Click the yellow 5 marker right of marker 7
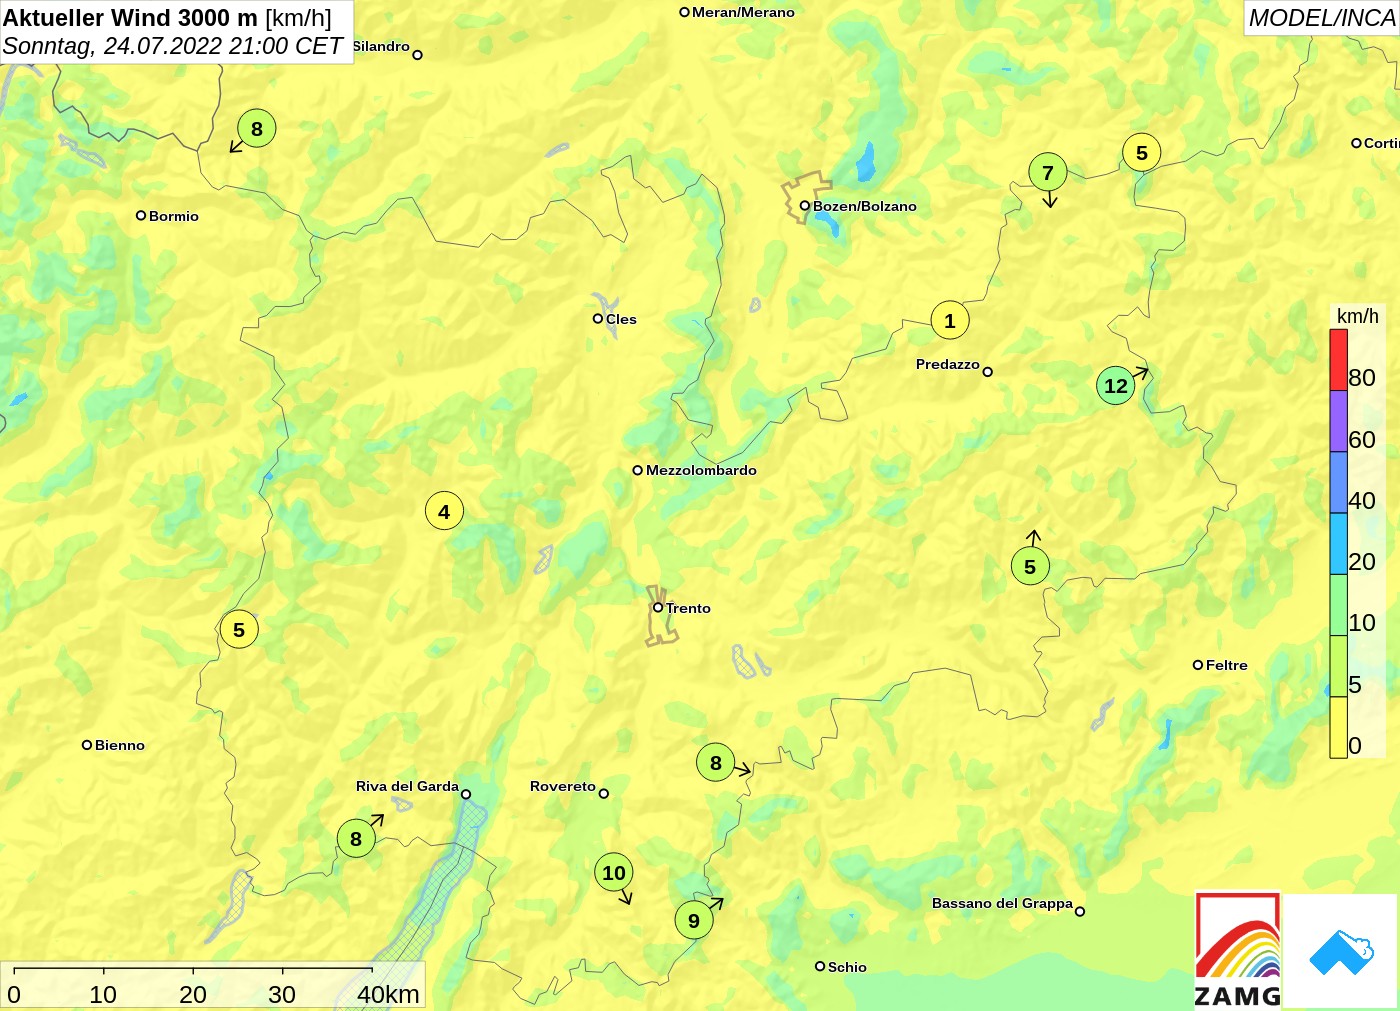 [x=1142, y=153]
